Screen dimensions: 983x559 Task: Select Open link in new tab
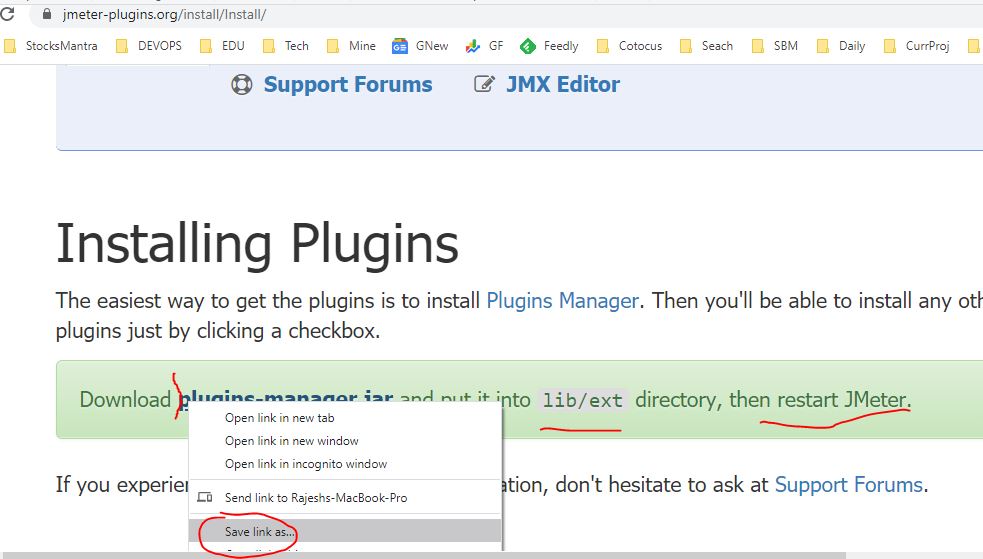point(279,418)
